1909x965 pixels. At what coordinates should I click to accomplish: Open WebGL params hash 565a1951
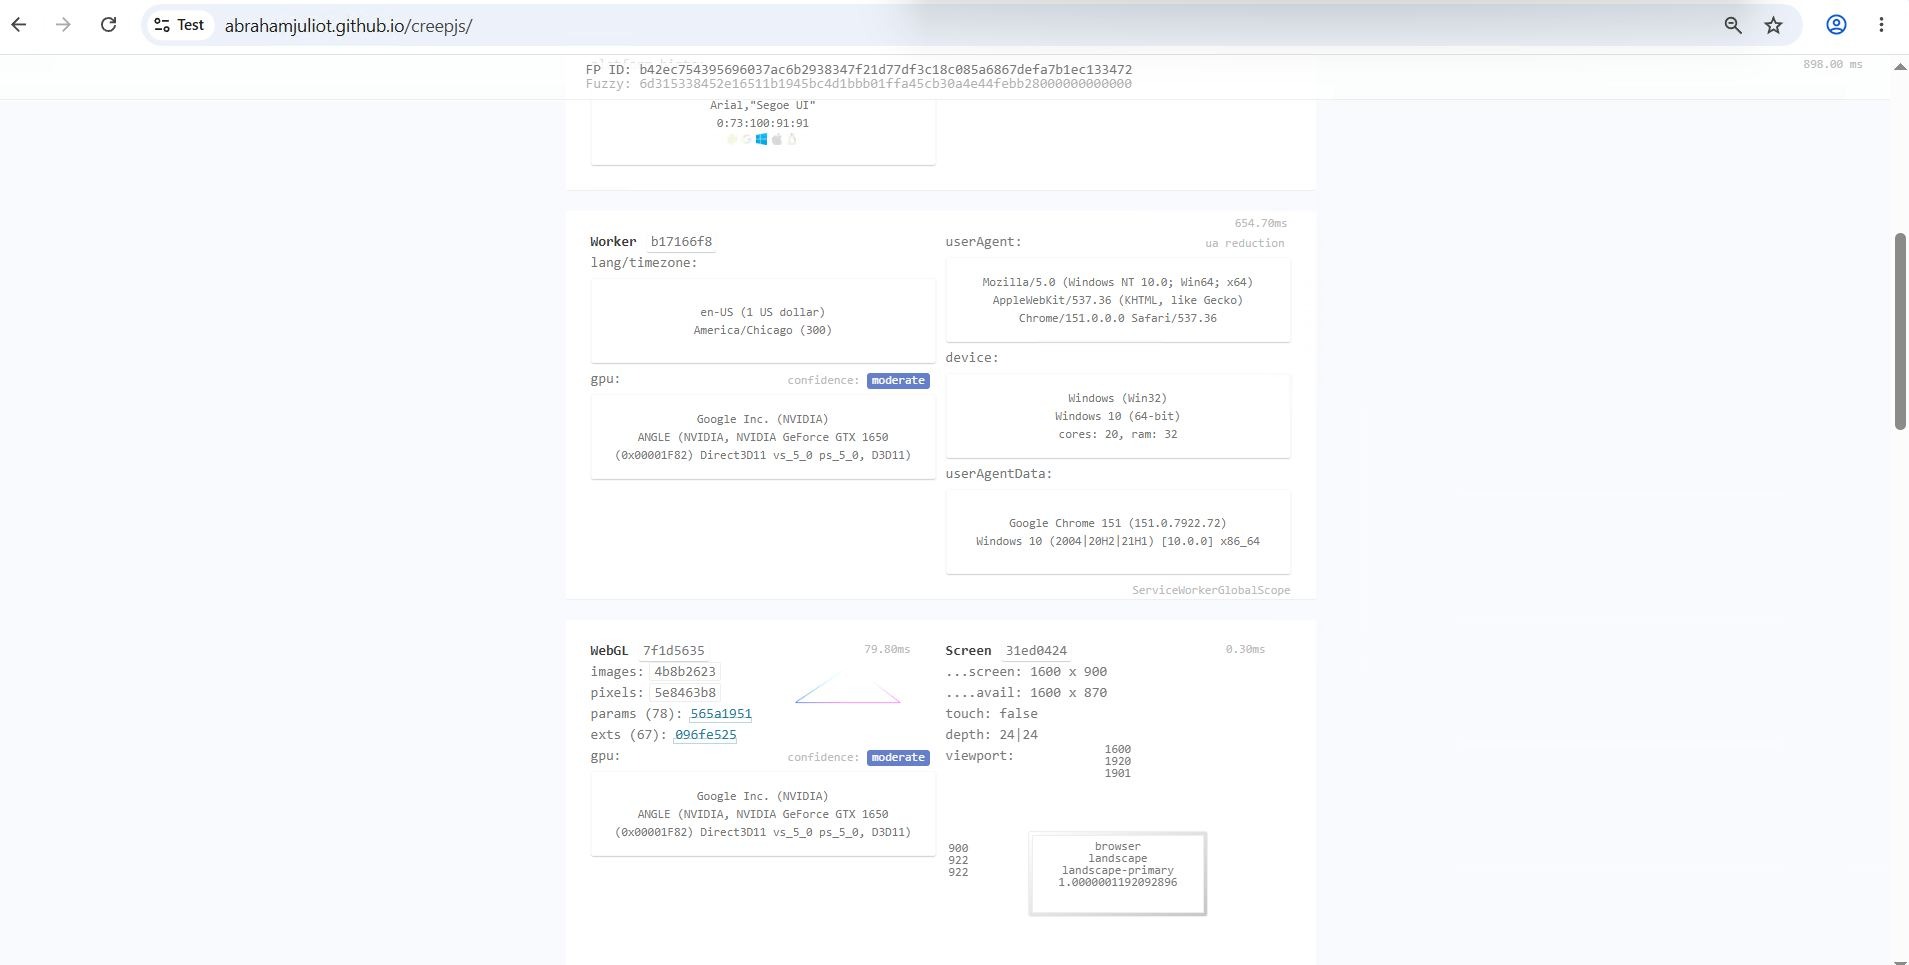tap(721, 714)
